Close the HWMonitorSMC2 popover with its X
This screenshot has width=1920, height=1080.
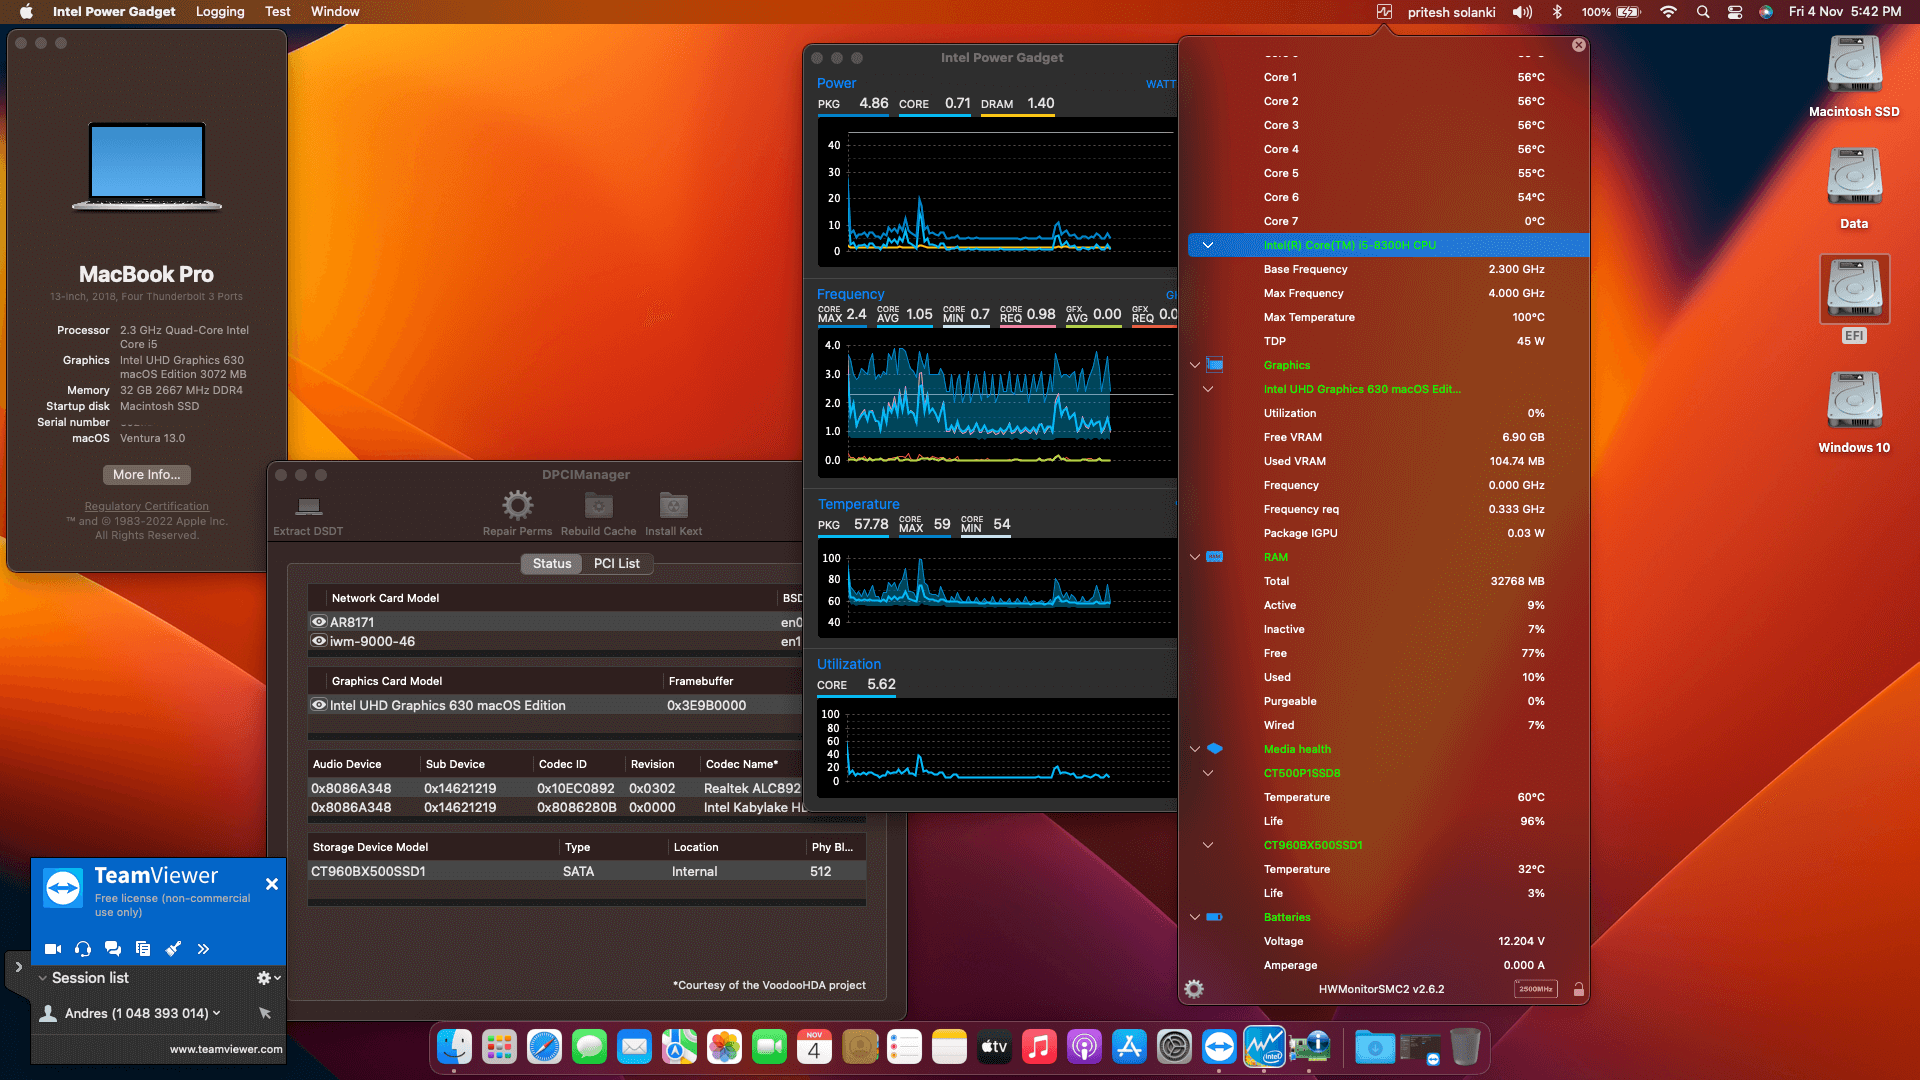(x=1579, y=45)
